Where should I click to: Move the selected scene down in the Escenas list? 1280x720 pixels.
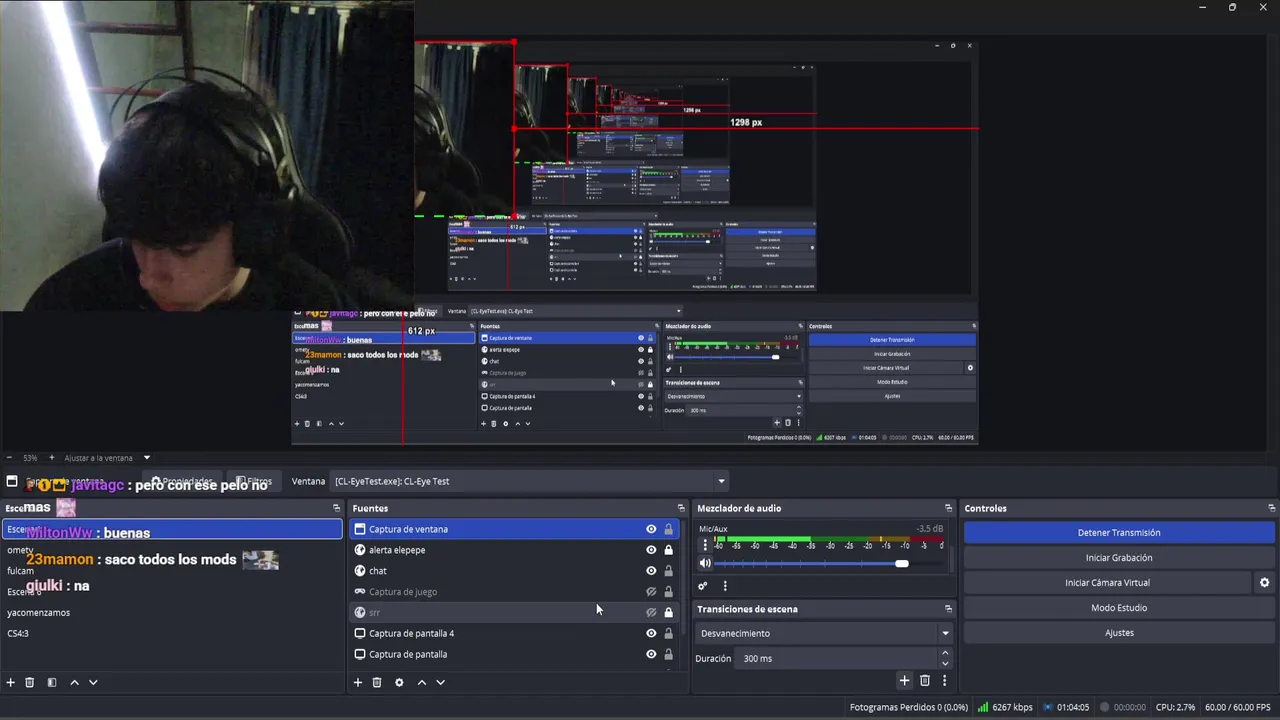(93, 682)
